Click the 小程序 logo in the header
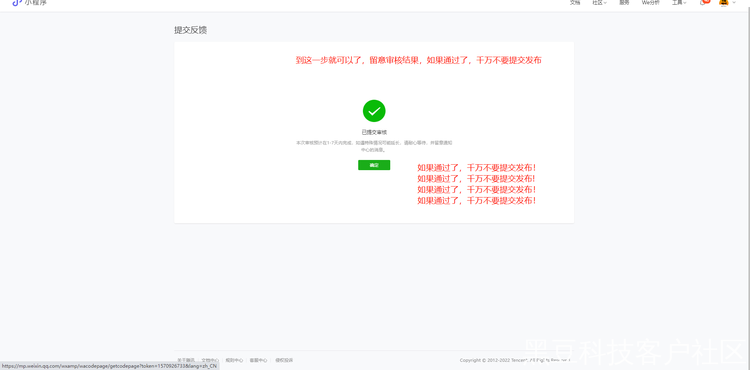Image resolution: width=750 pixels, height=370 pixels. pos(30,2)
